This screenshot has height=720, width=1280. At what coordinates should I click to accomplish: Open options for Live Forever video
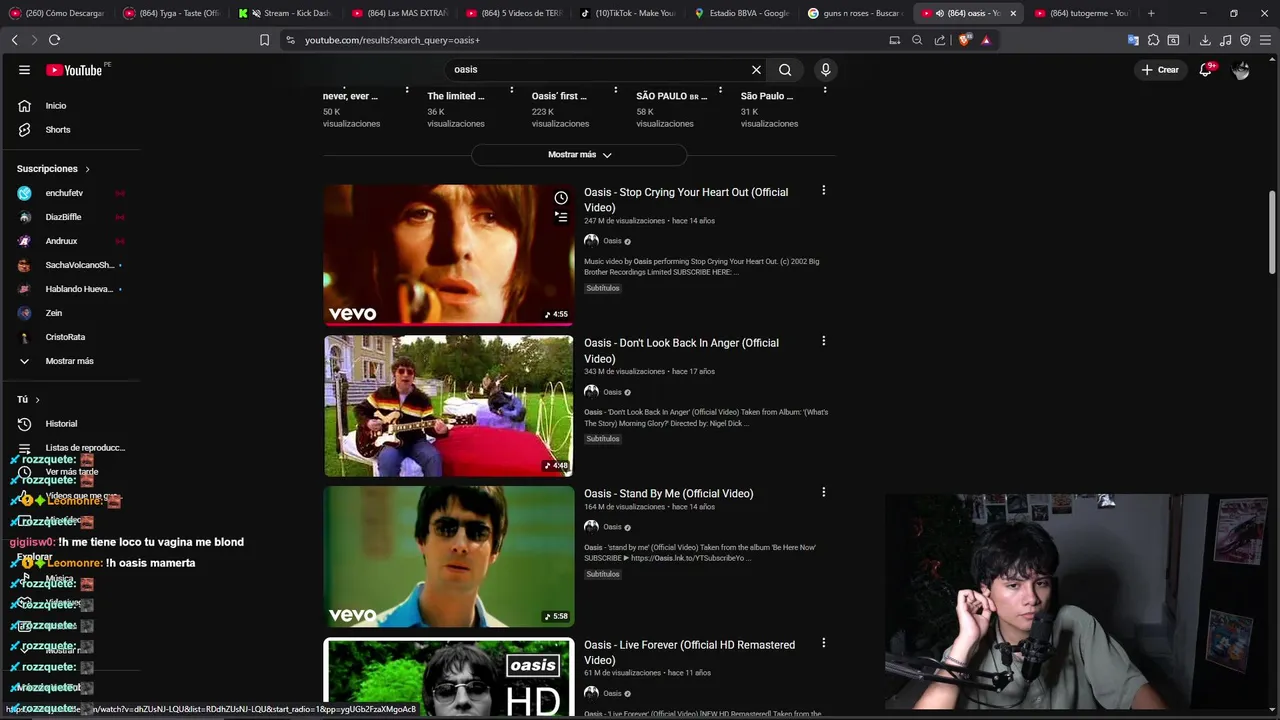823,643
